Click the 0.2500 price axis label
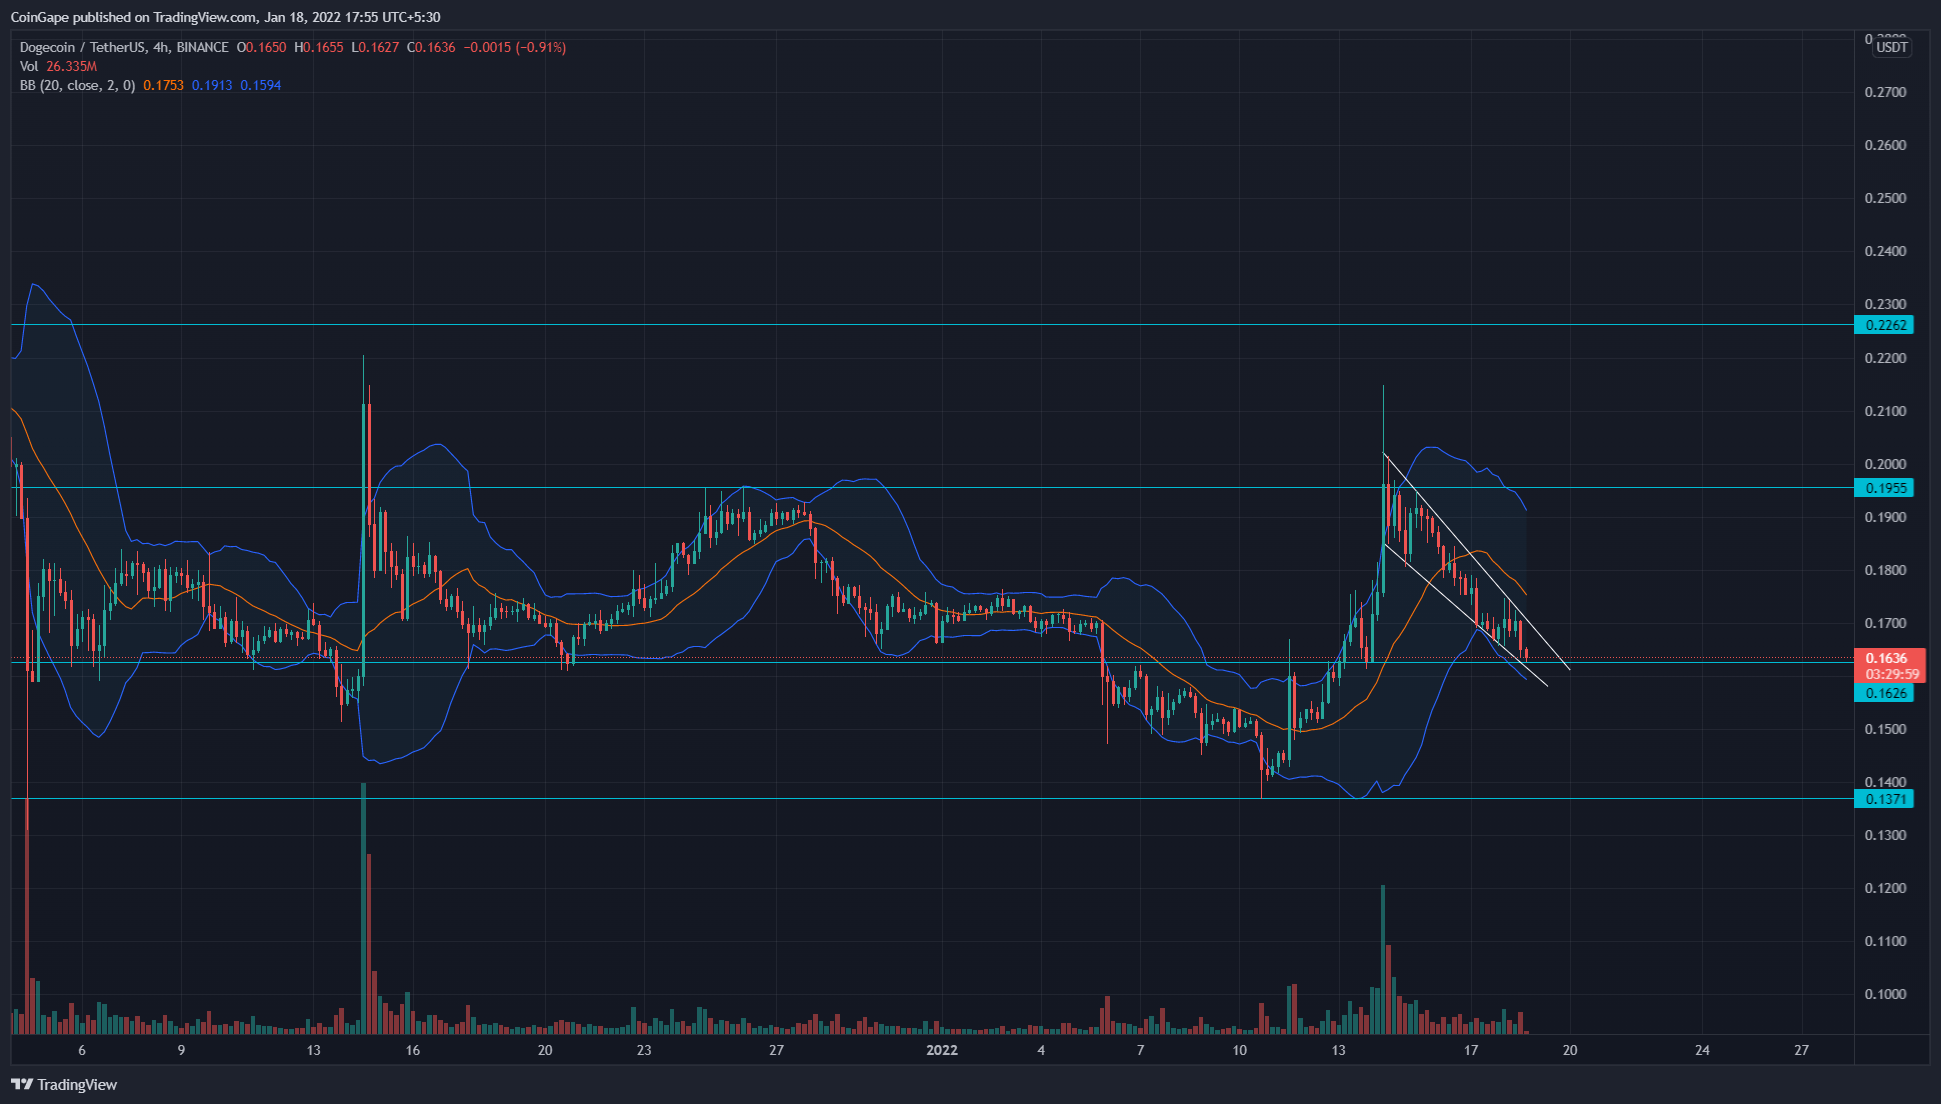1941x1104 pixels. 1886,198
